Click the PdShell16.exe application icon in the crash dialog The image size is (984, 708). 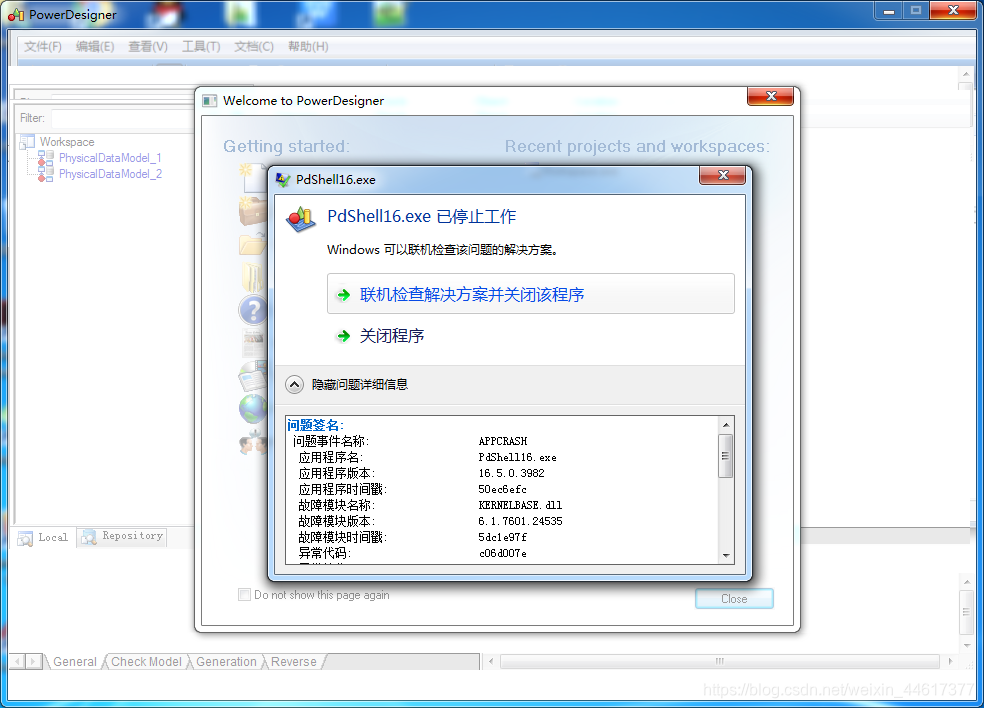point(301,218)
